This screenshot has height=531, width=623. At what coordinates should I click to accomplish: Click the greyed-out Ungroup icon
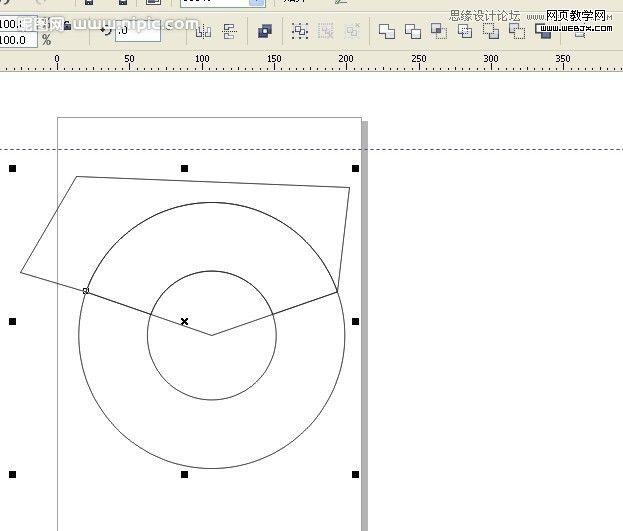click(x=326, y=31)
